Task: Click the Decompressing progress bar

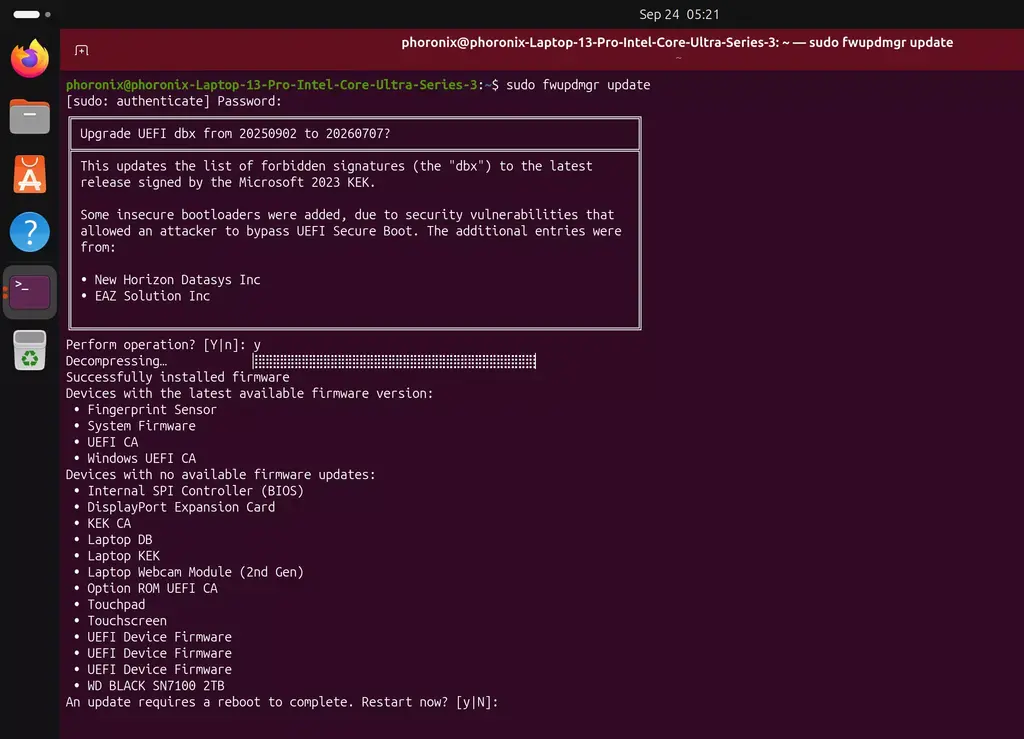Action: 394,361
